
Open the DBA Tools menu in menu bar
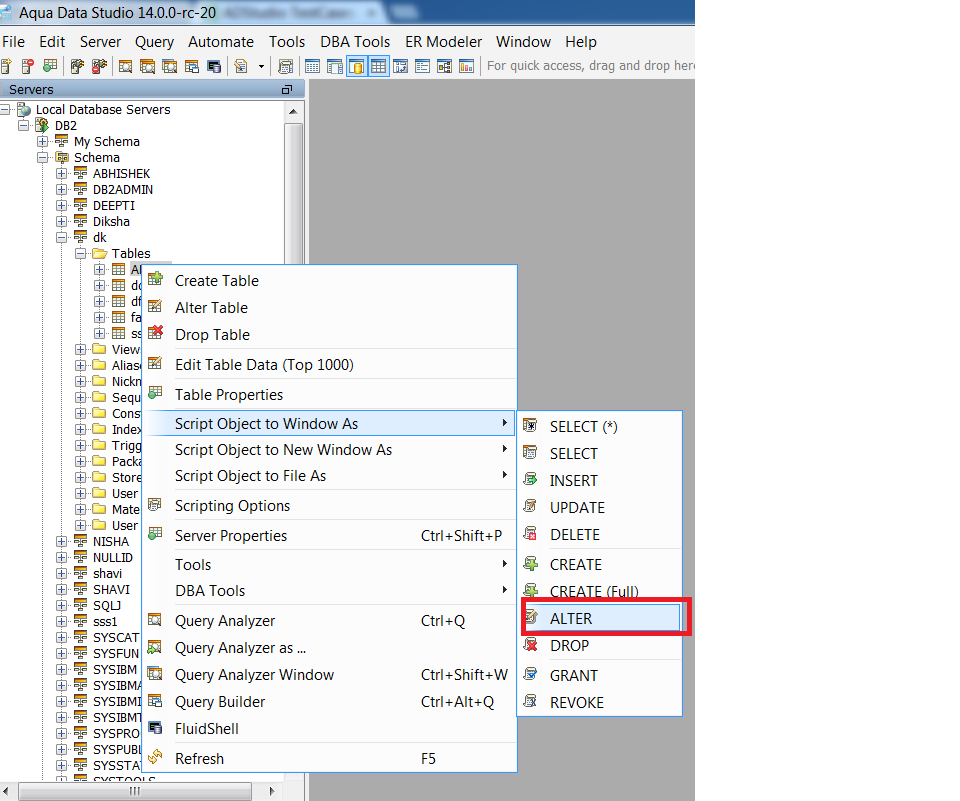click(355, 42)
